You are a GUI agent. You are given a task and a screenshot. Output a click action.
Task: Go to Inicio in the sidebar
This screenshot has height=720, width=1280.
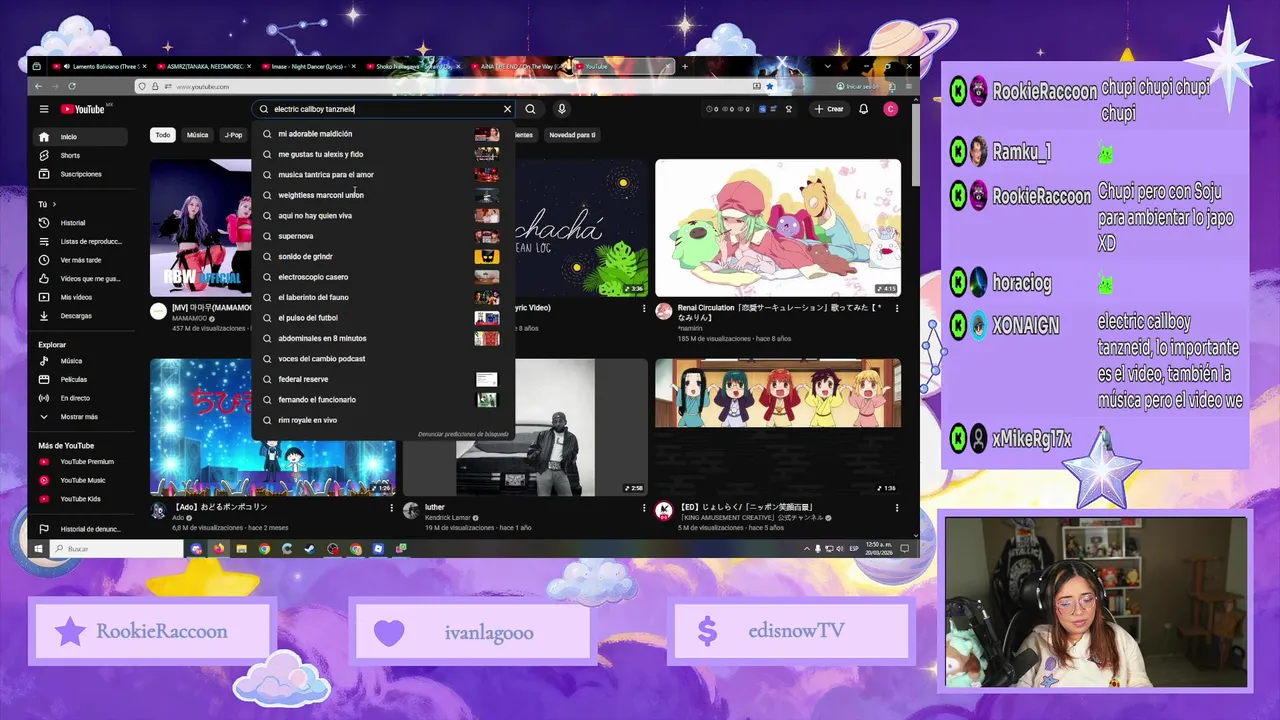coord(80,137)
